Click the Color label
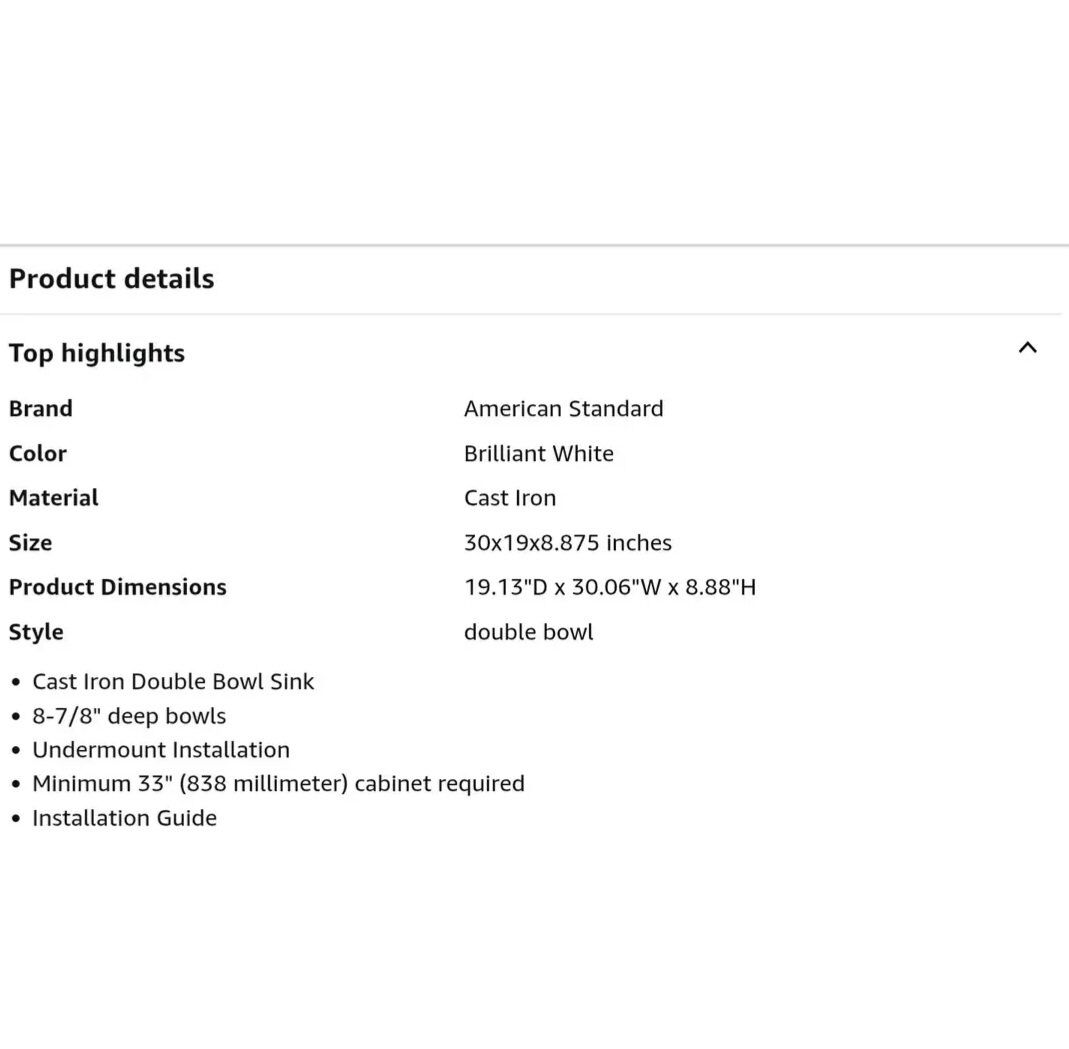The height and width of the screenshot is (1049, 1069). pos(38,453)
